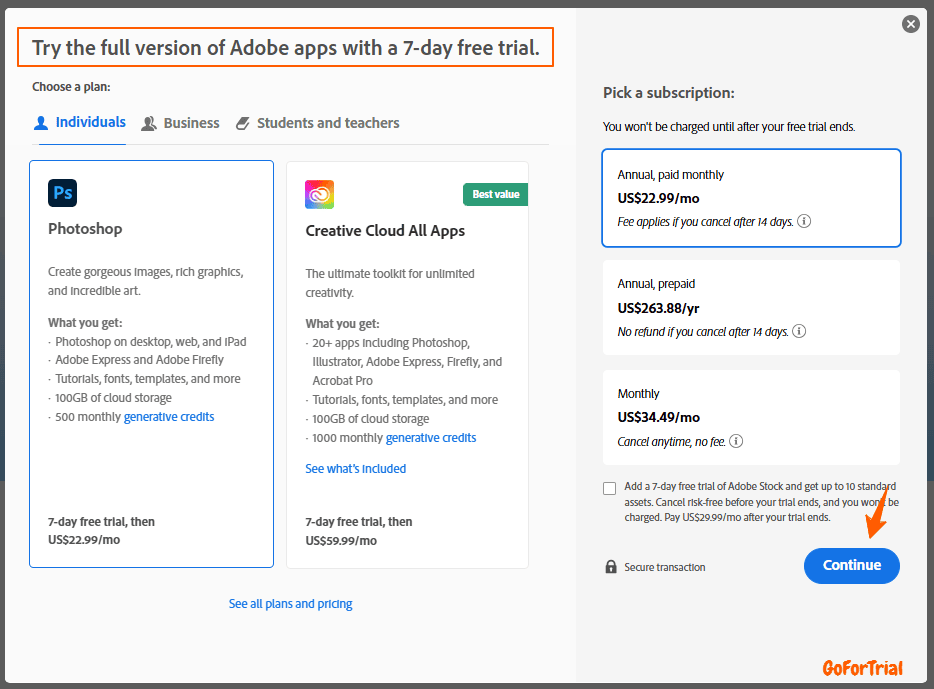The height and width of the screenshot is (689, 934).
Task: Choose the Monthly US$34.49/mo subscription
Action: [751, 417]
